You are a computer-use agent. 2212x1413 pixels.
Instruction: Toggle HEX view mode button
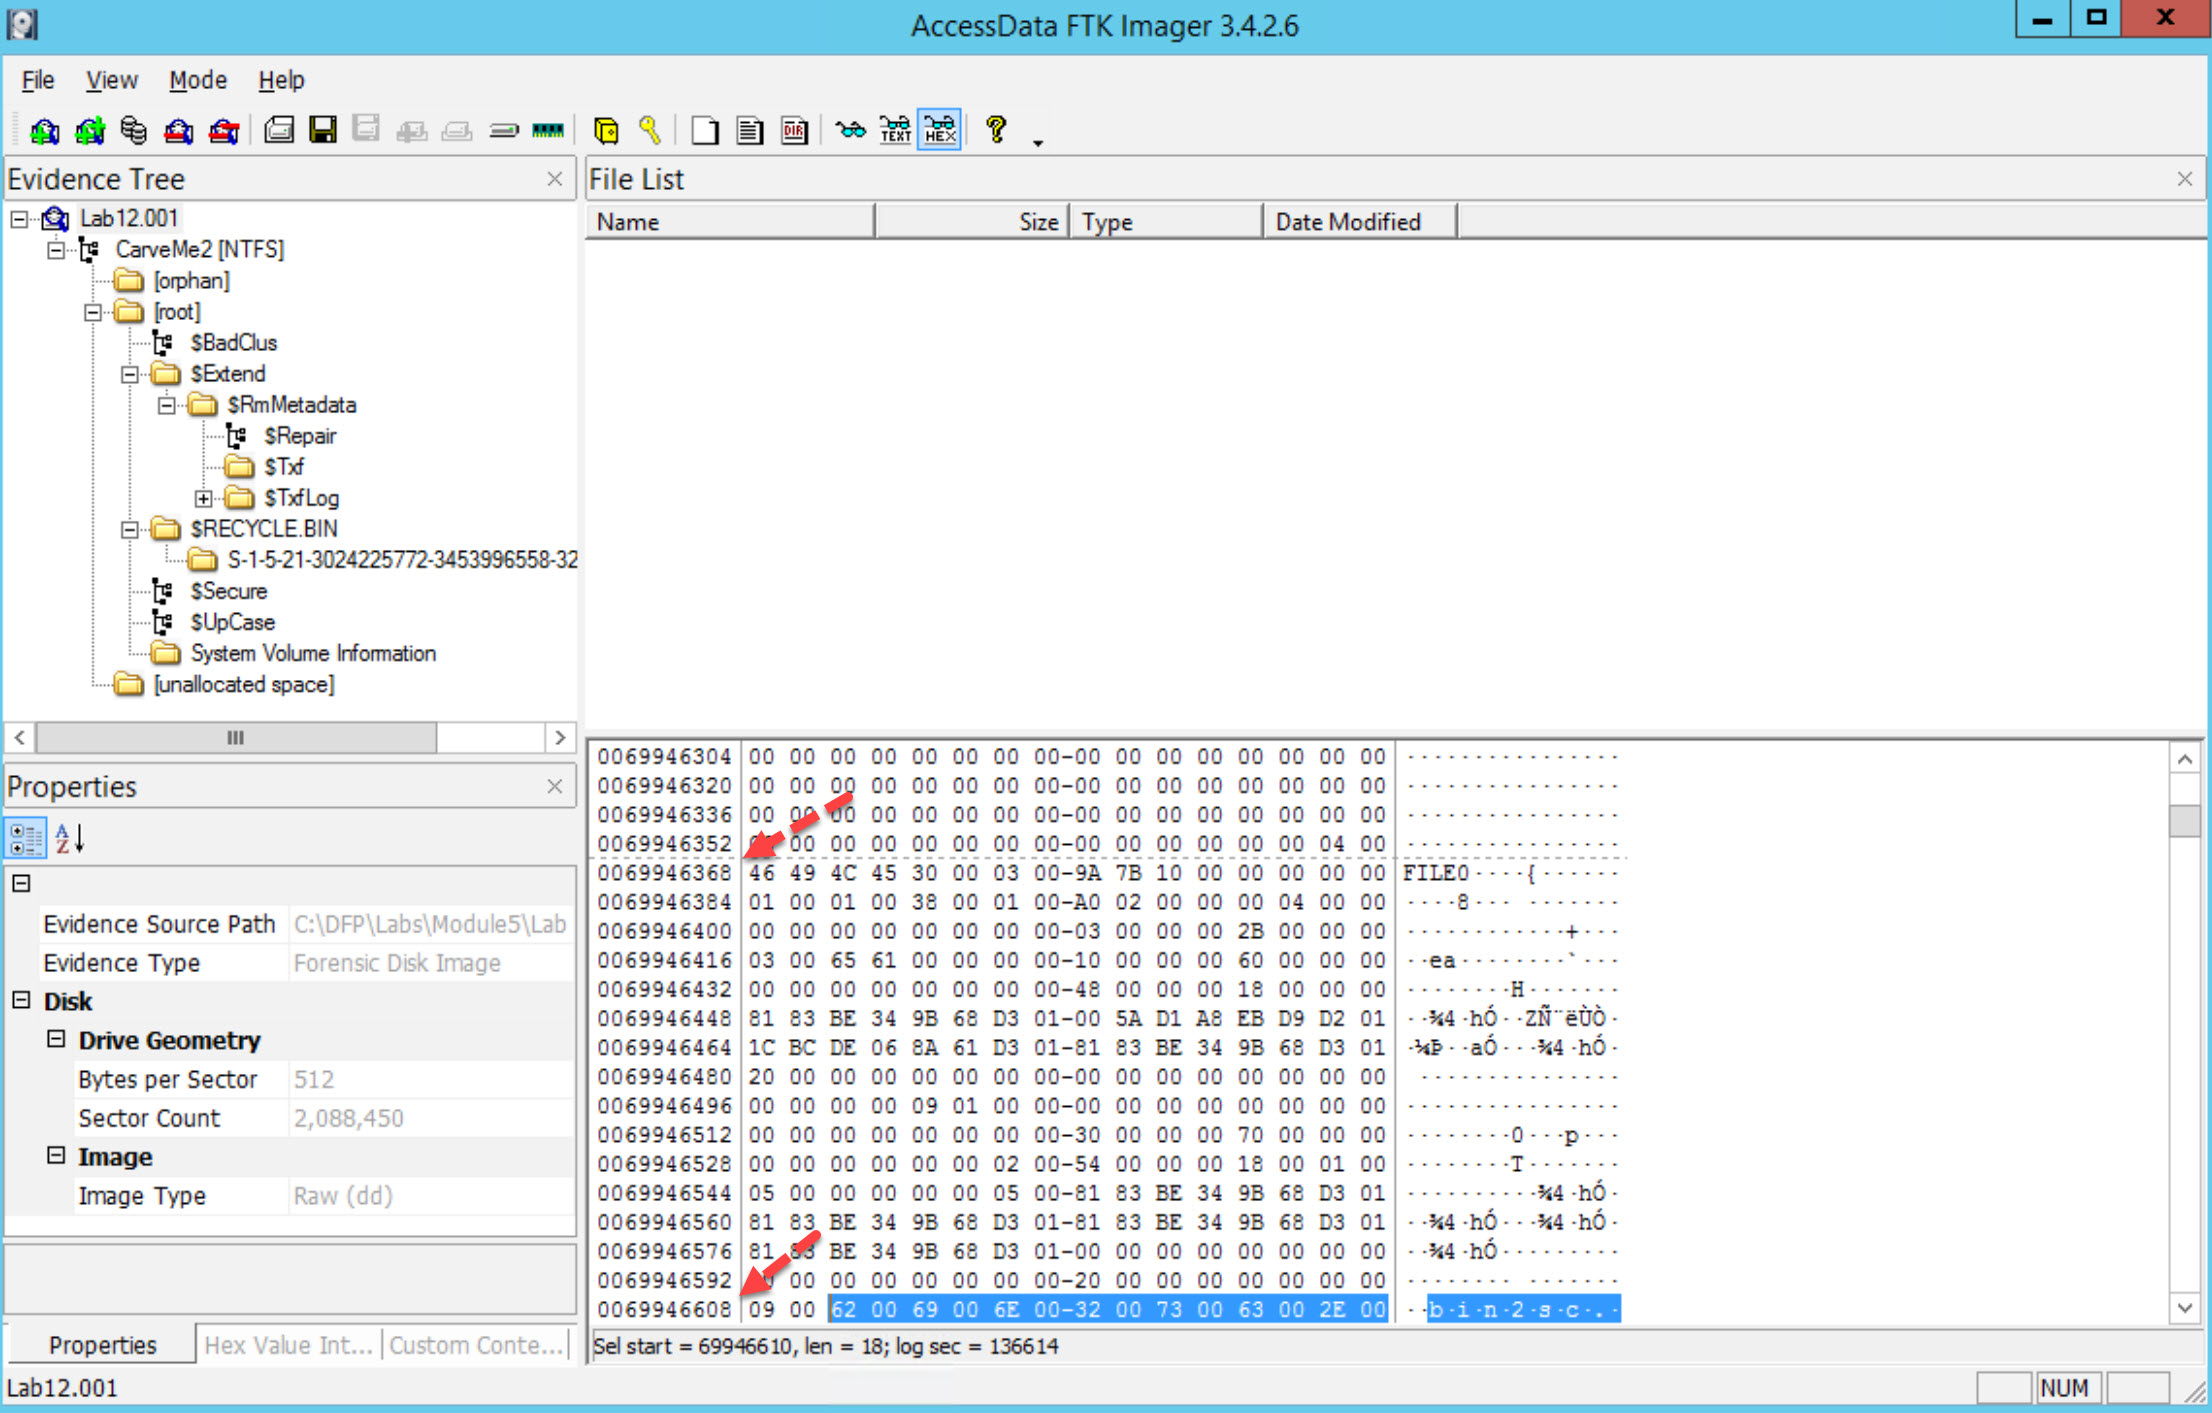(x=940, y=131)
